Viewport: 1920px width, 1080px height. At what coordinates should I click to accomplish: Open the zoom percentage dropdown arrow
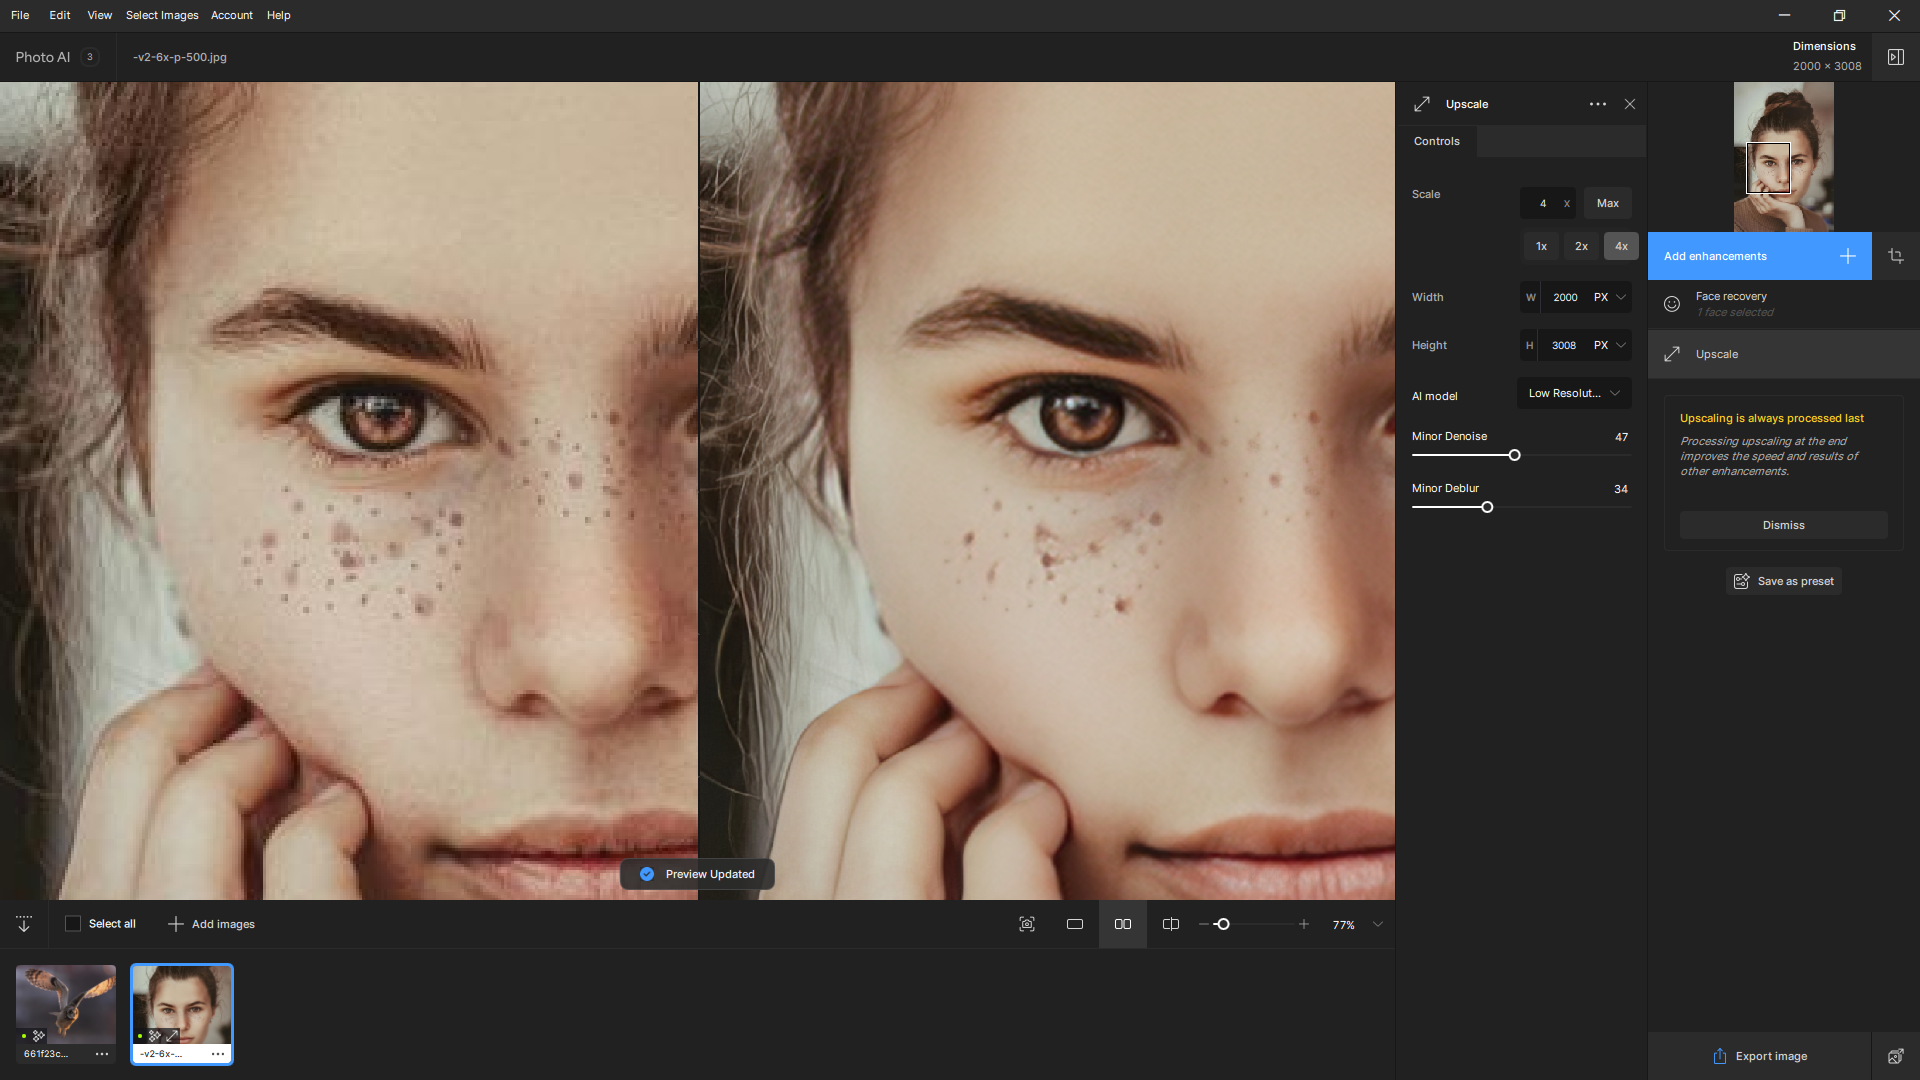(x=1378, y=924)
